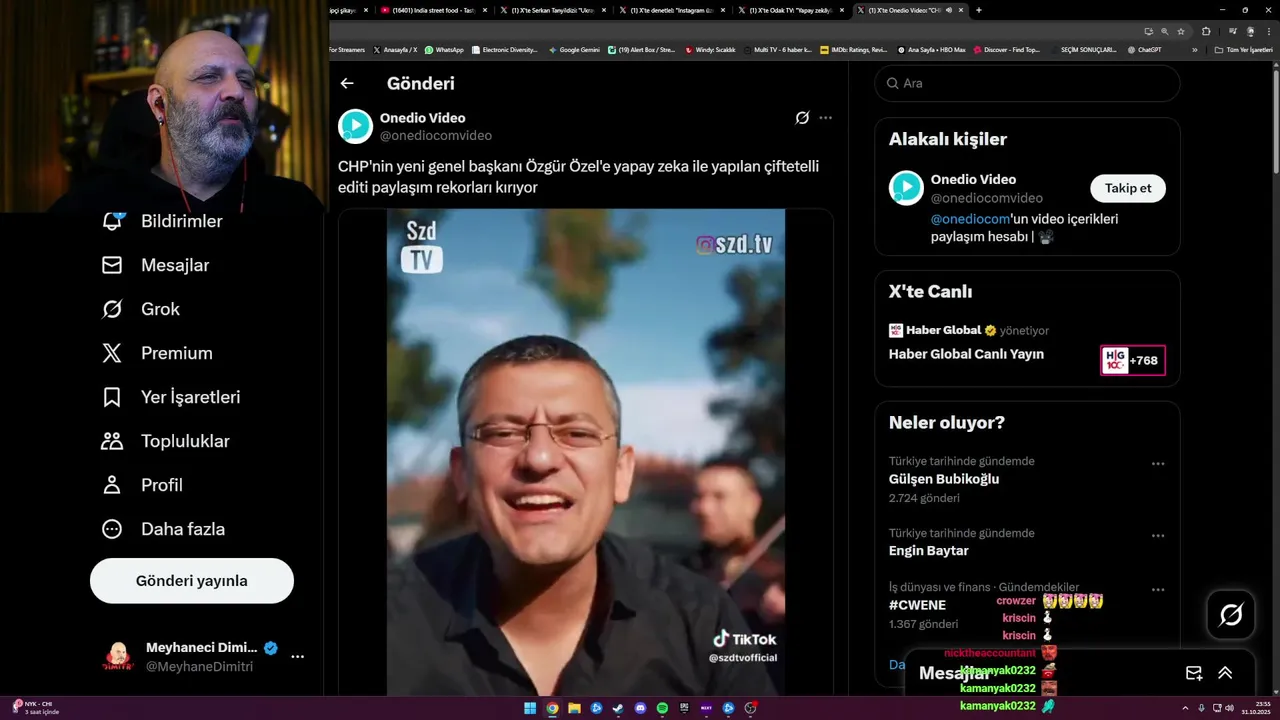This screenshot has width=1280, height=720.
Task: Open the ChatGPT bookmark
Action: tap(1144, 49)
